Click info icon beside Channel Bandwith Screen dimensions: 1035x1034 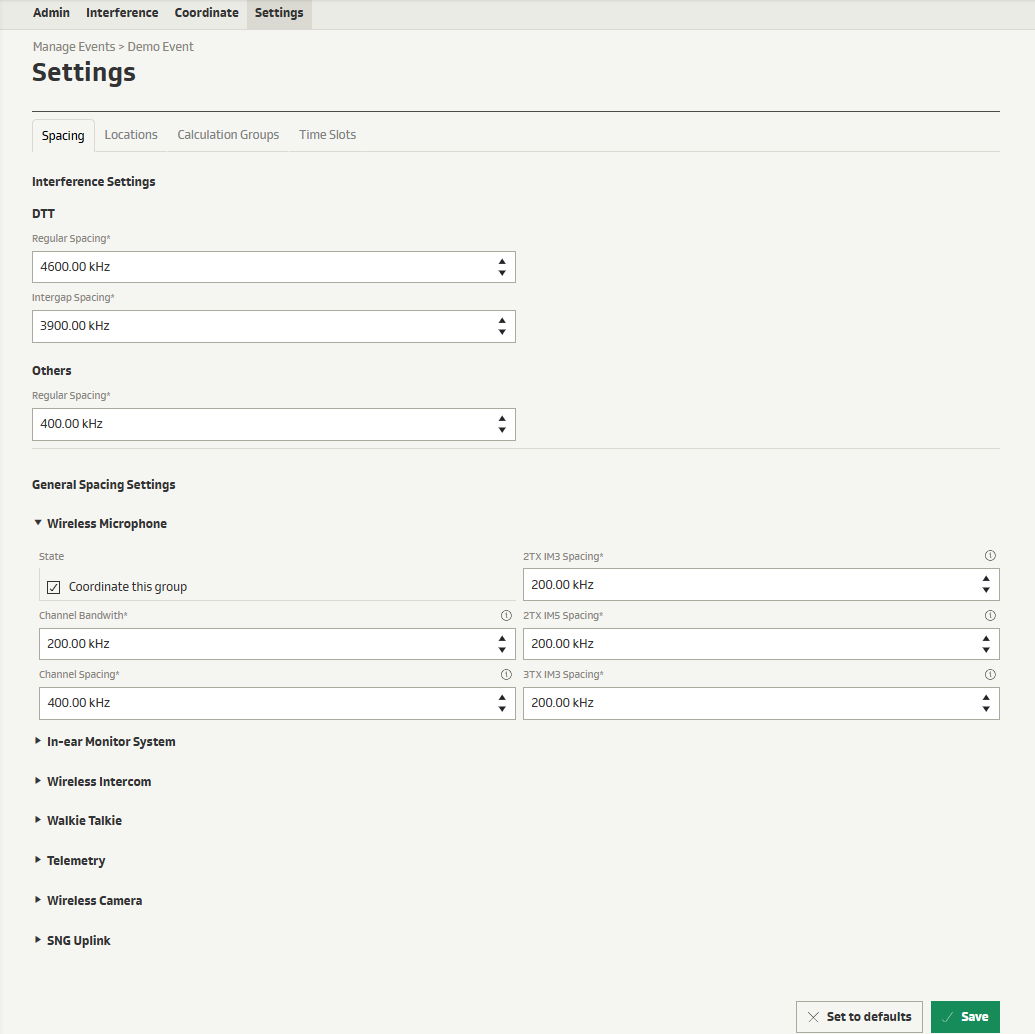(x=506, y=615)
